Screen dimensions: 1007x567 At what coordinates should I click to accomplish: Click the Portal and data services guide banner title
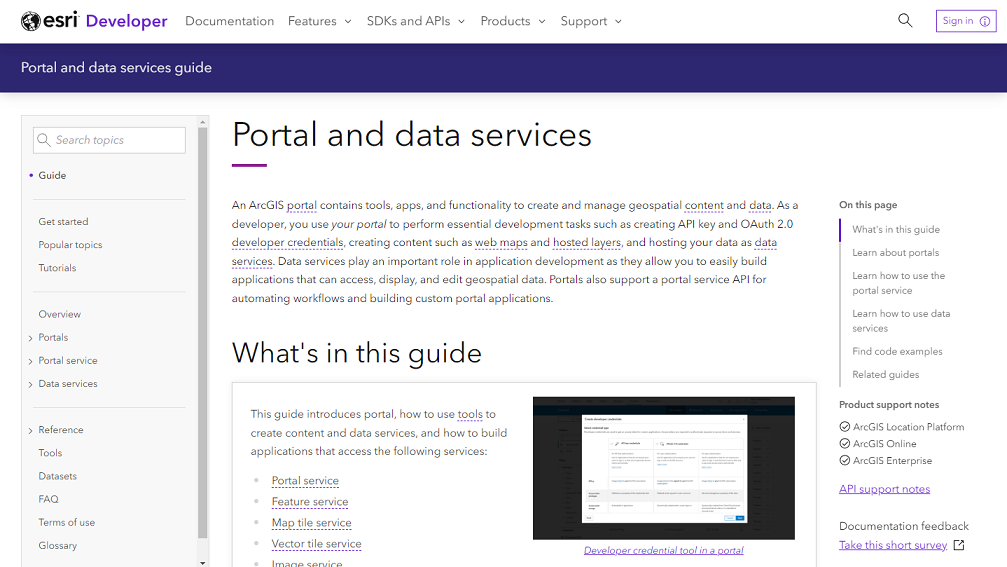click(116, 67)
